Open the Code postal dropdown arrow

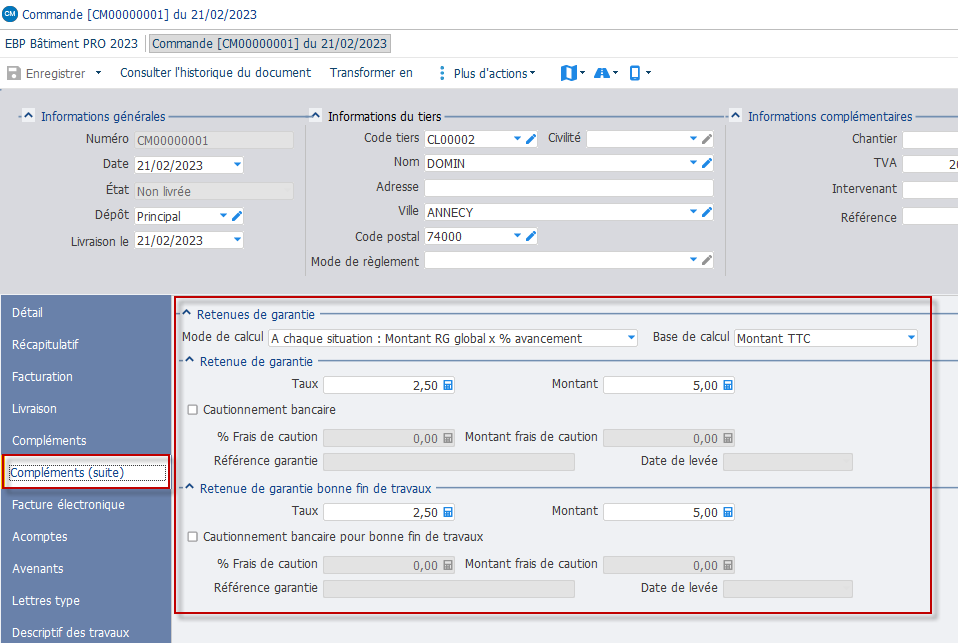click(517, 236)
